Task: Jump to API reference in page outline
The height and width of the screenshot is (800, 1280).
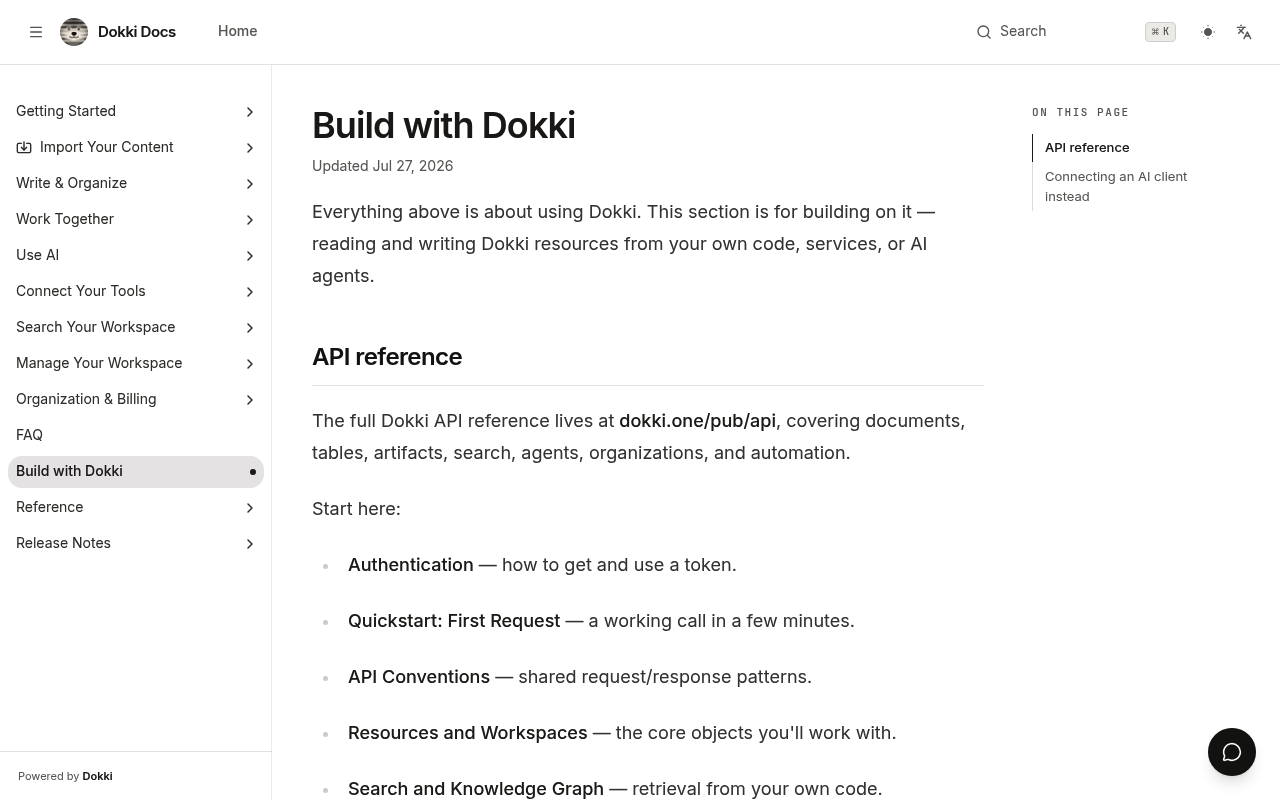Action: 1087,147
